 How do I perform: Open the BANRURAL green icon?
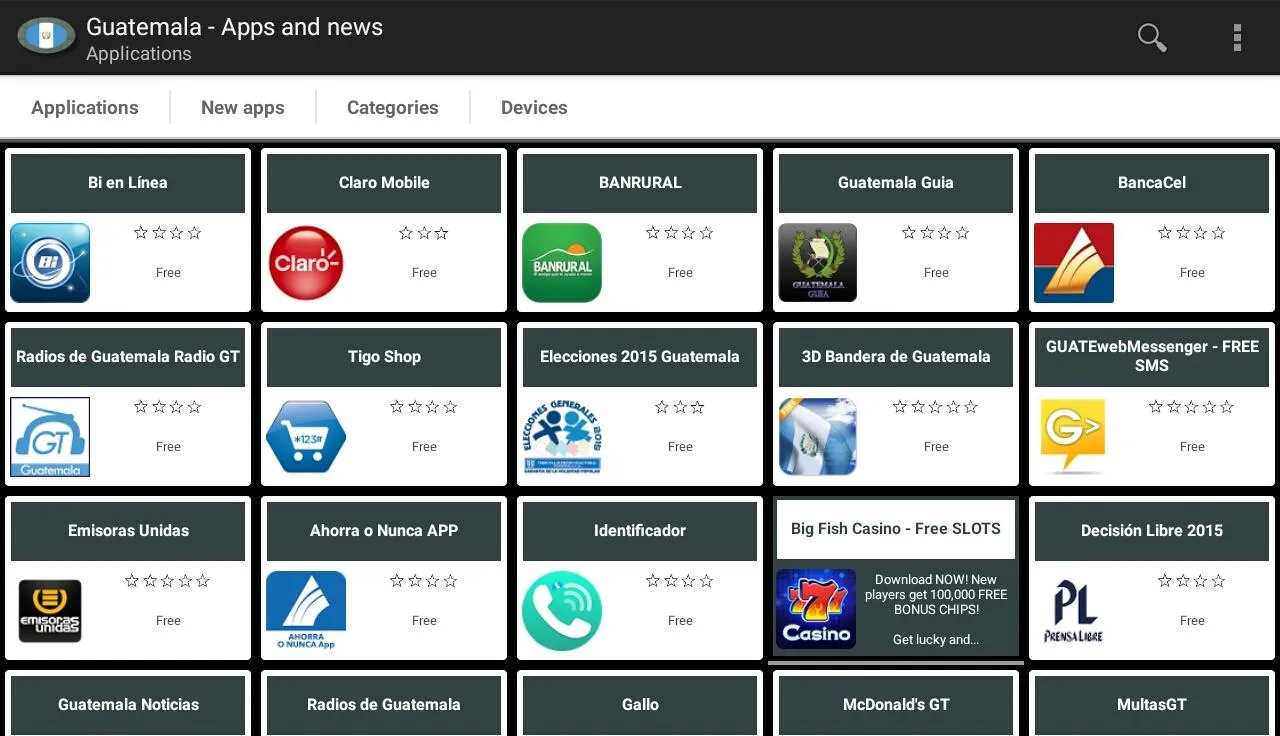pyautogui.click(x=562, y=263)
